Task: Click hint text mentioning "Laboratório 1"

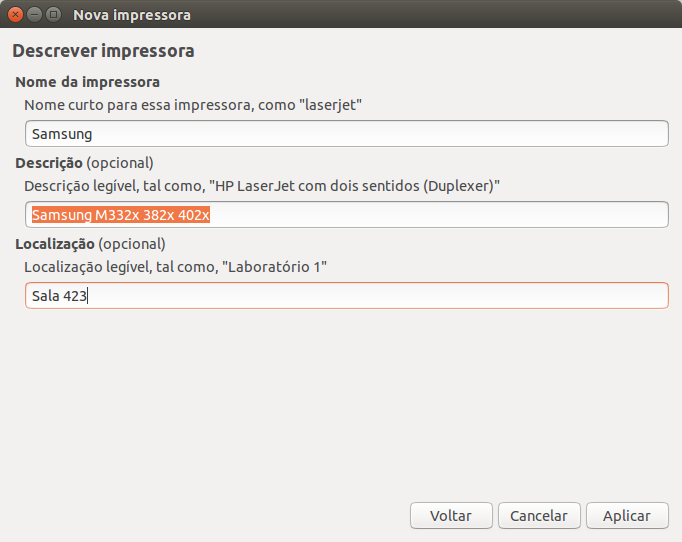Action: tap(175, 267)
